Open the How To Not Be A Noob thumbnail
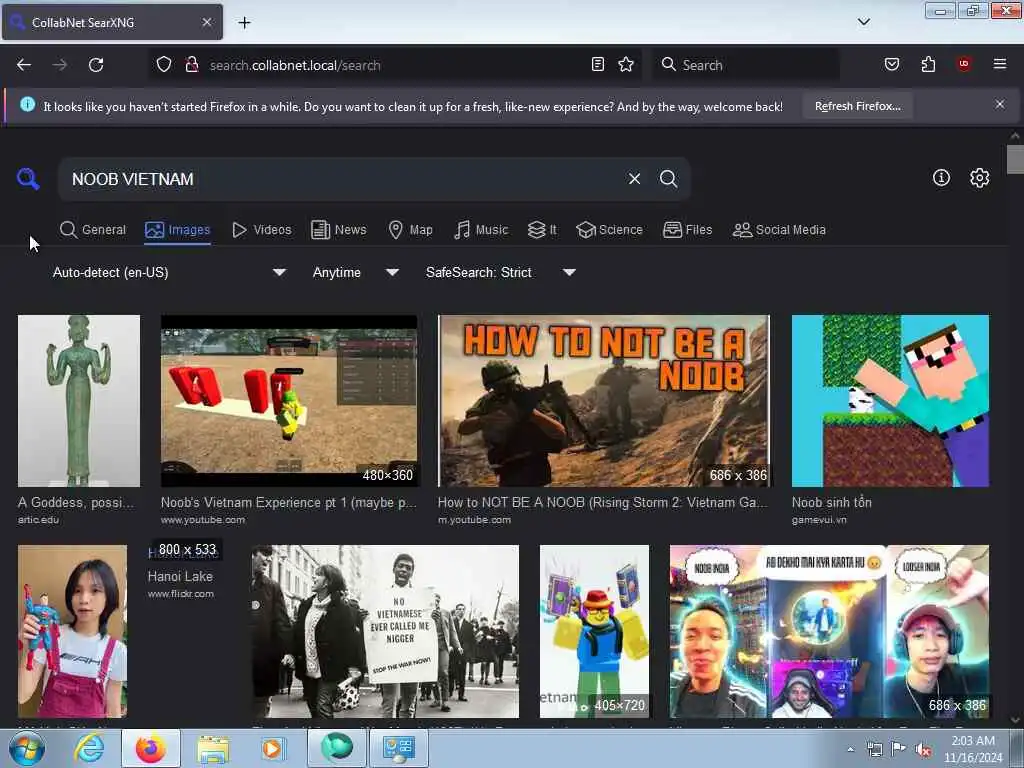This screenshot has height=768, width=1024. pos(604,401)
